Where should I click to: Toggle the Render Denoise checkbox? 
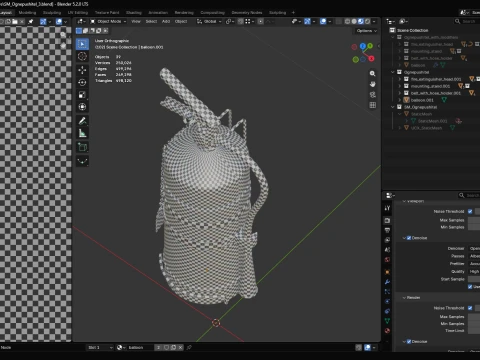point(409,342)
